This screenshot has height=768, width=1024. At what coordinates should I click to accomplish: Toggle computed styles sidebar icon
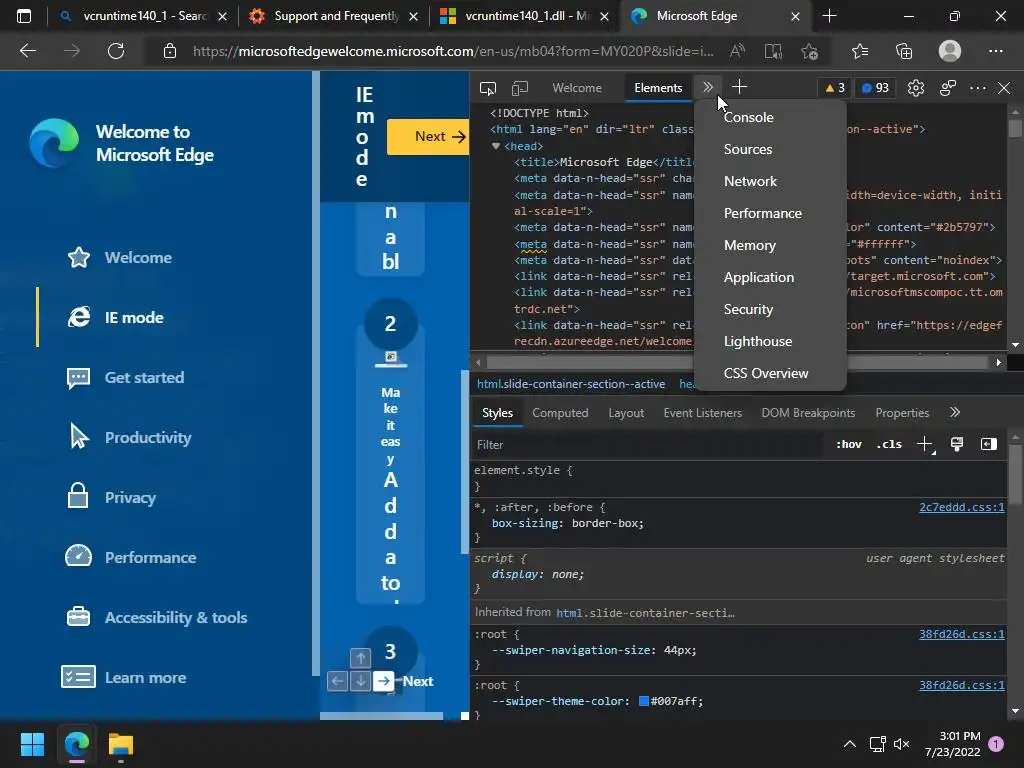click(989, 445)
